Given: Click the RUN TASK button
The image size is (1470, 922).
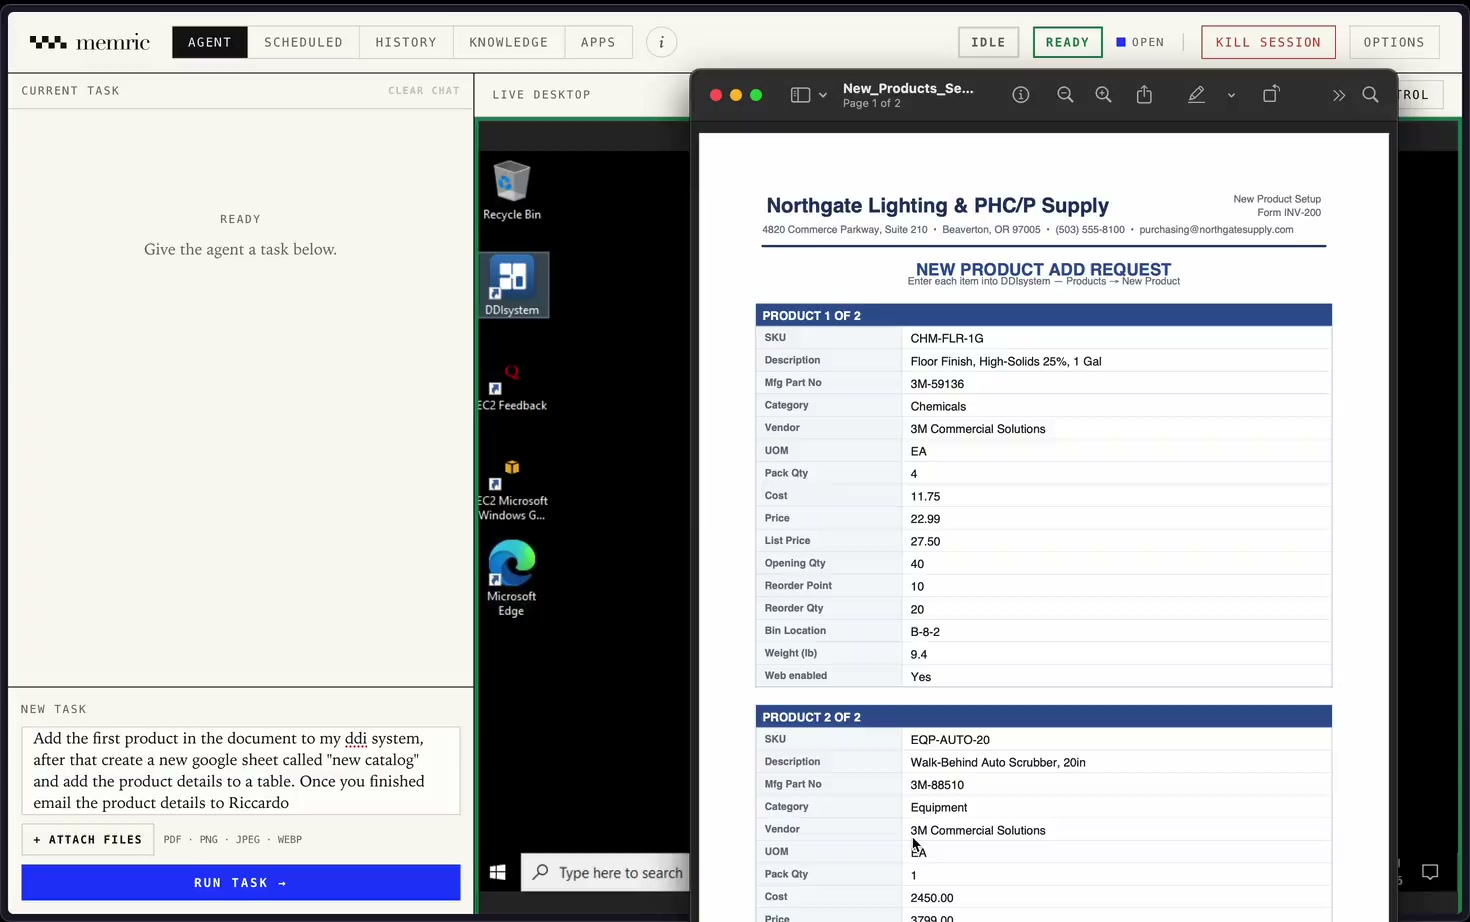Looking at the screenshot, I should click(241, 883).
